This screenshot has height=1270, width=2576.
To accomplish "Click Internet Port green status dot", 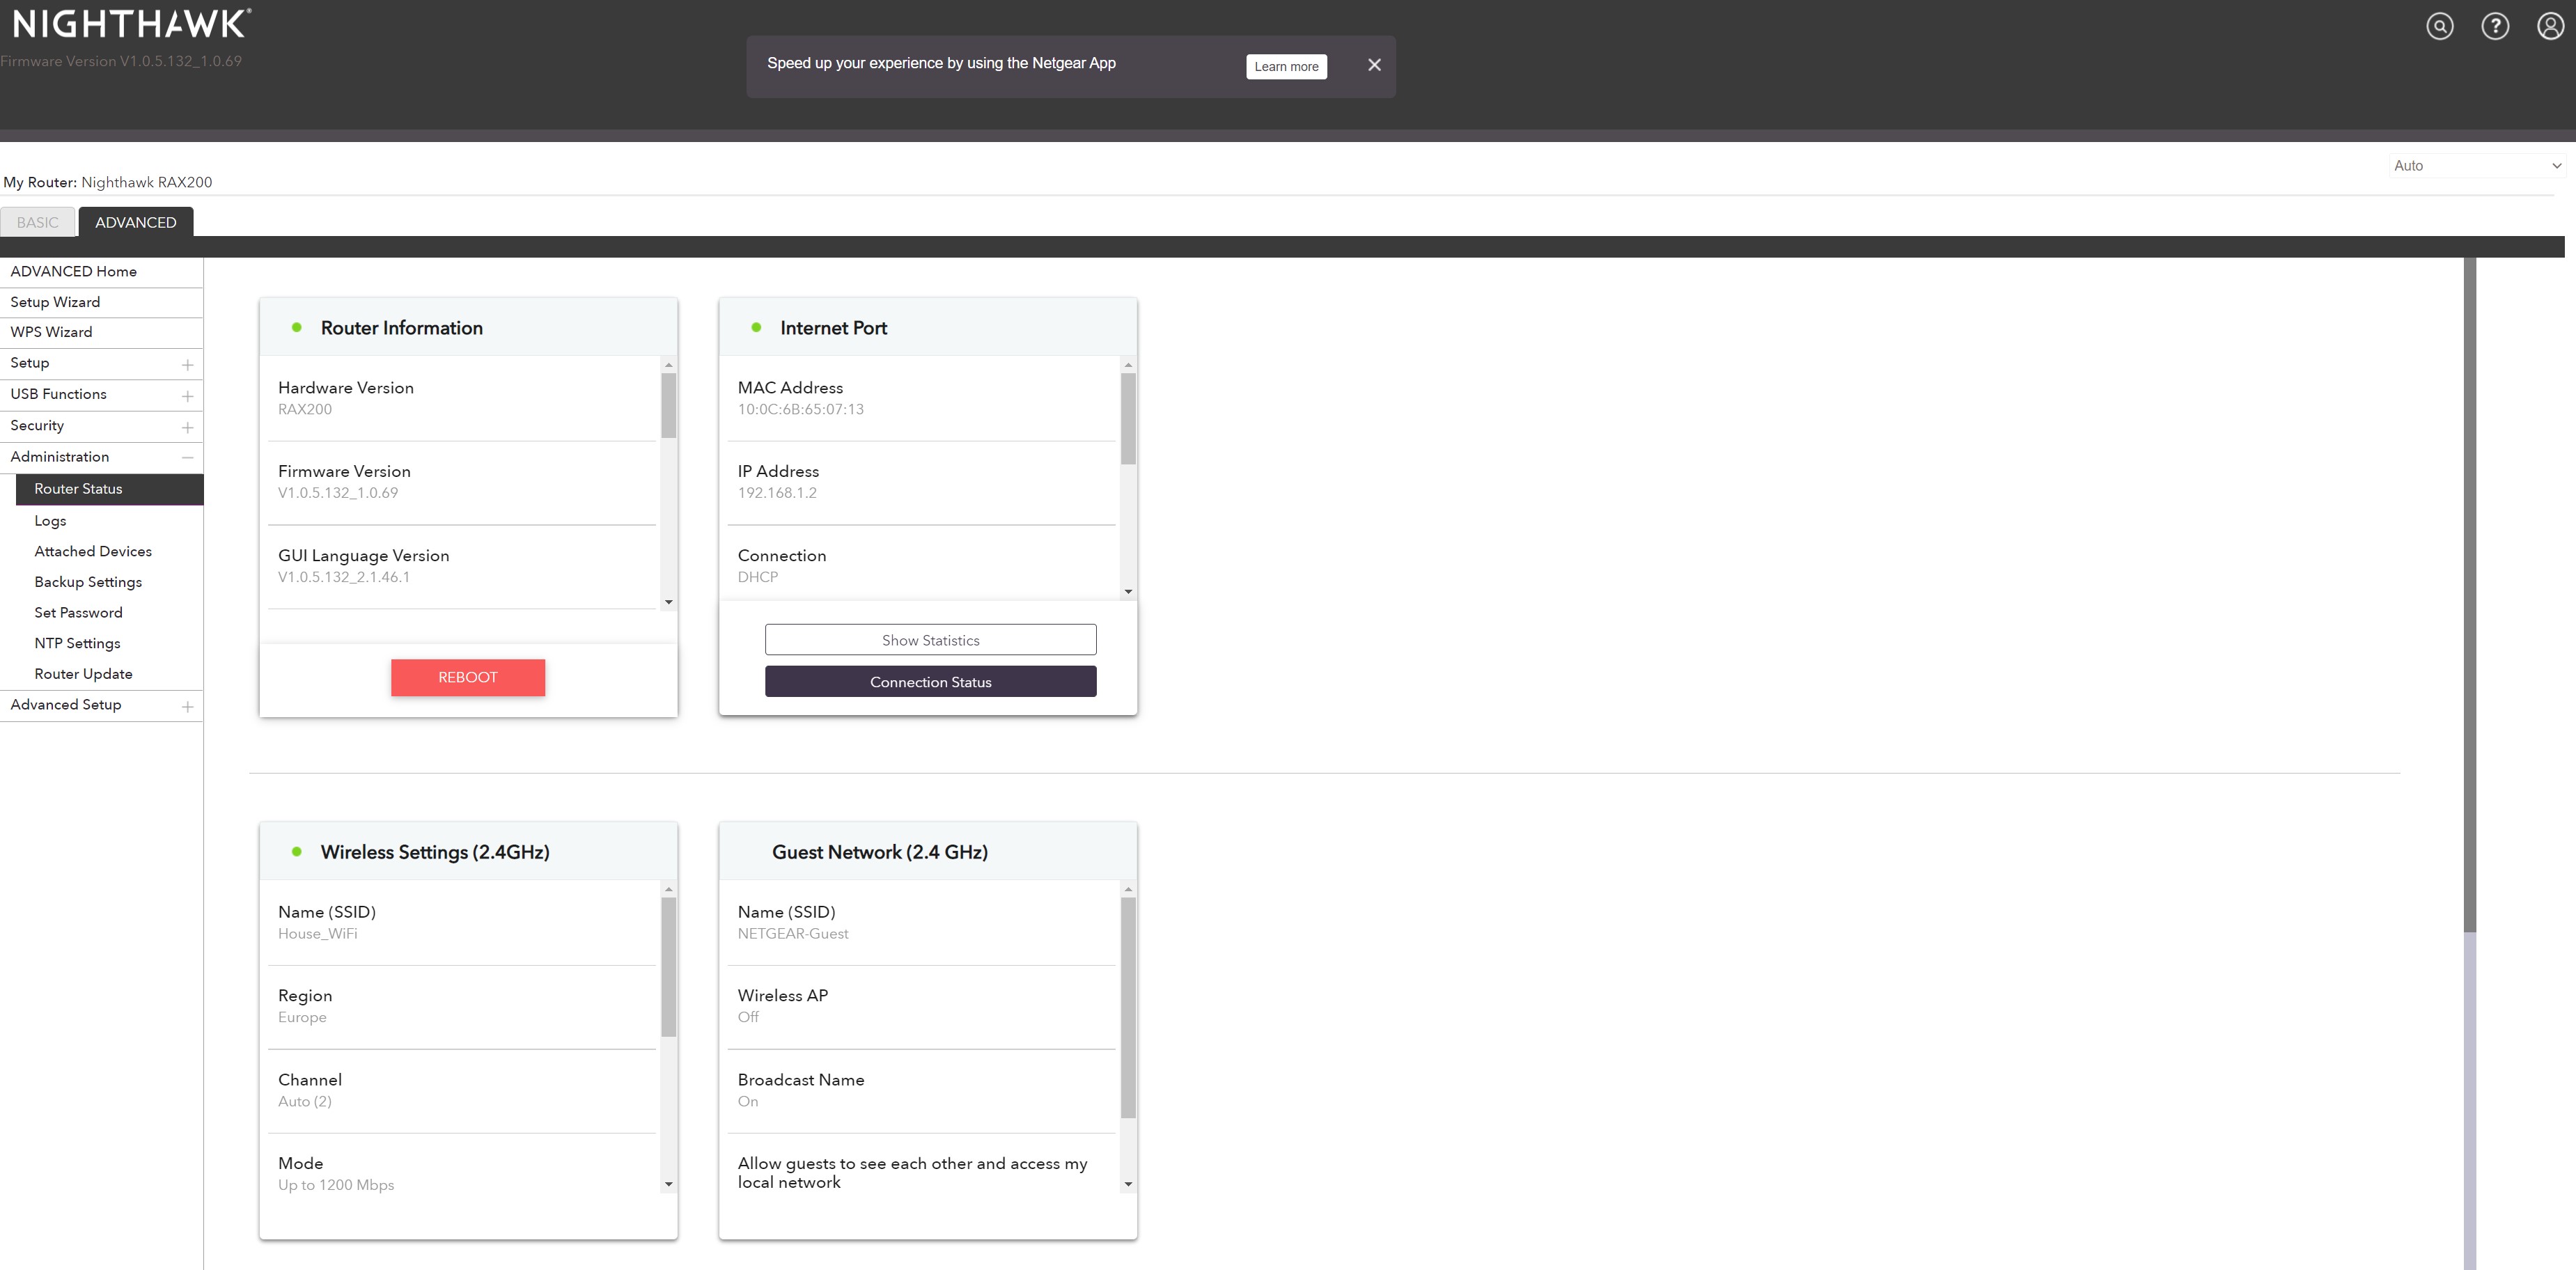I will click(x=756, y=327).
